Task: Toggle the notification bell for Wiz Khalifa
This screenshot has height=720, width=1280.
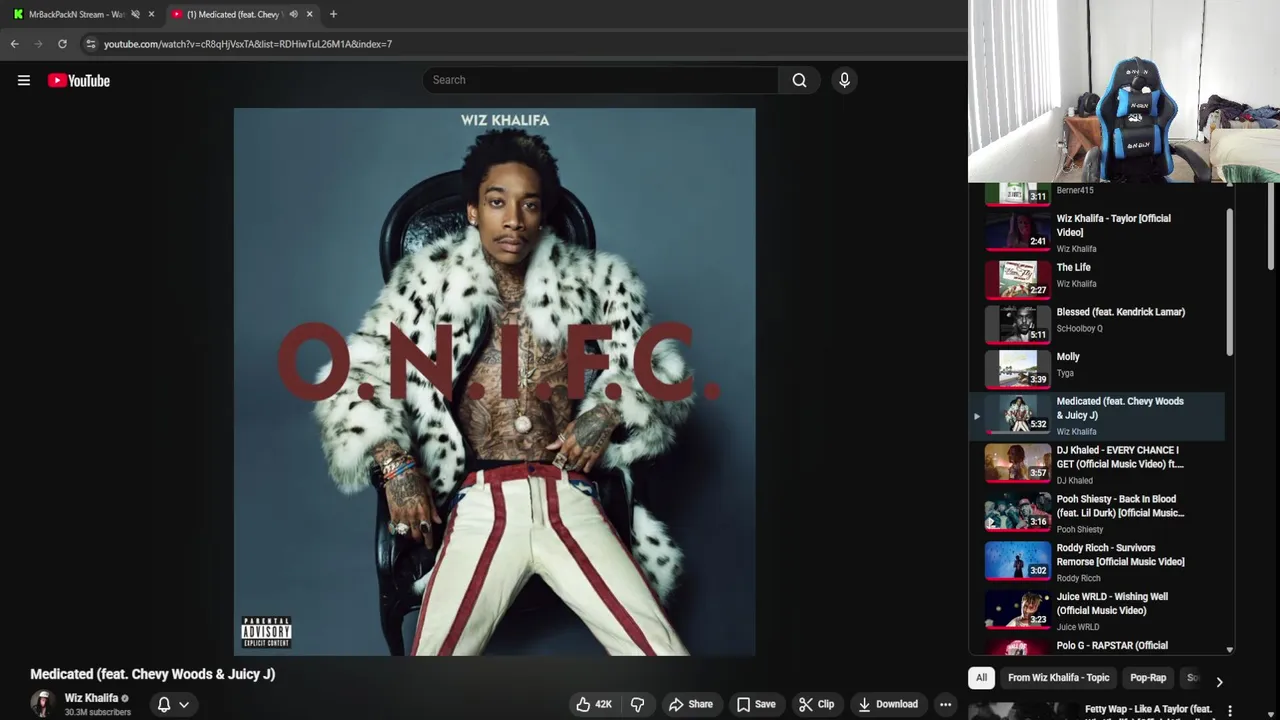Action: [164, 704]
